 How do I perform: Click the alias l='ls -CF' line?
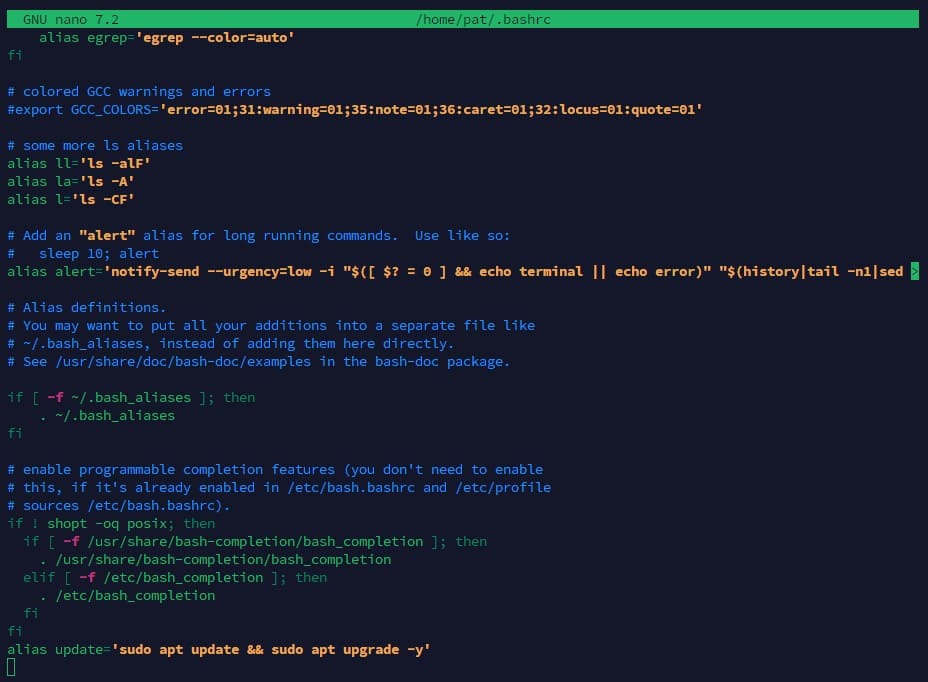pos(72,199)
